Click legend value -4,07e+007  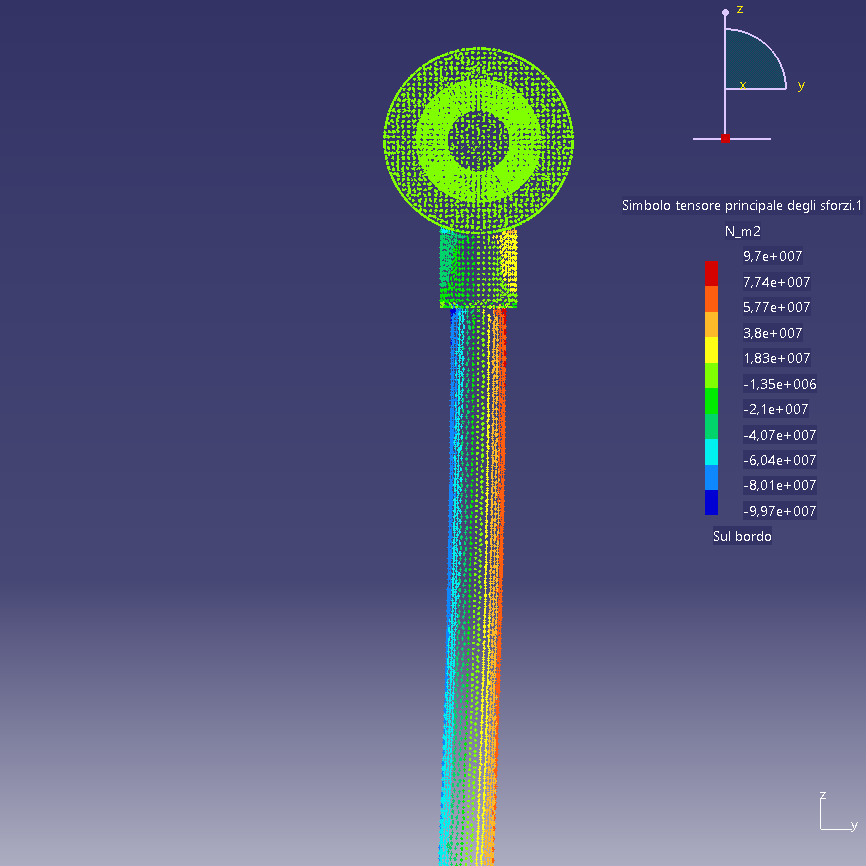pos(779,435)
